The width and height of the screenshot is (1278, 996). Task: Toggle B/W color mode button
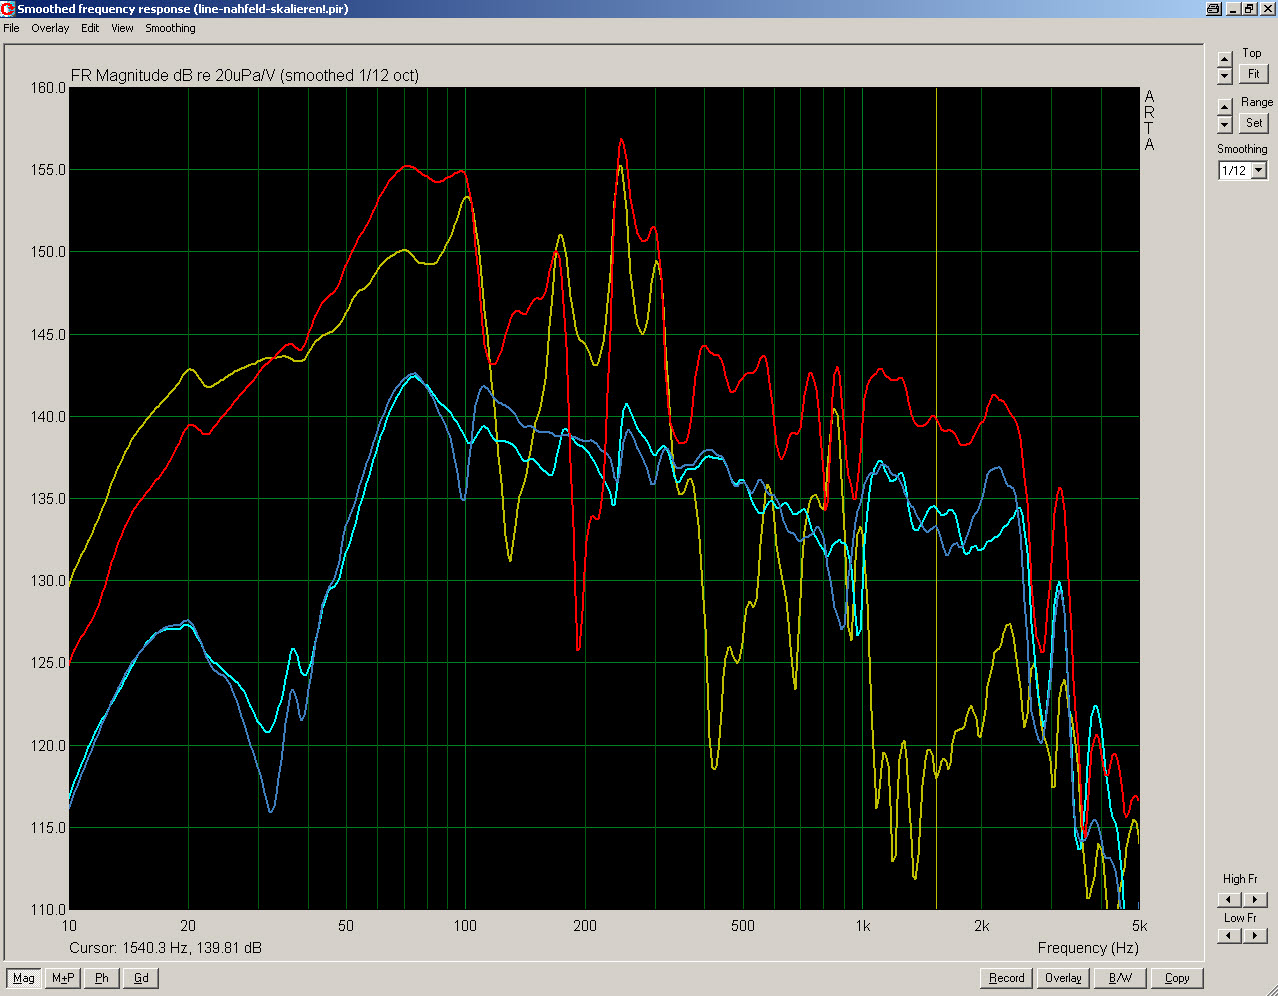(1121, 978)
